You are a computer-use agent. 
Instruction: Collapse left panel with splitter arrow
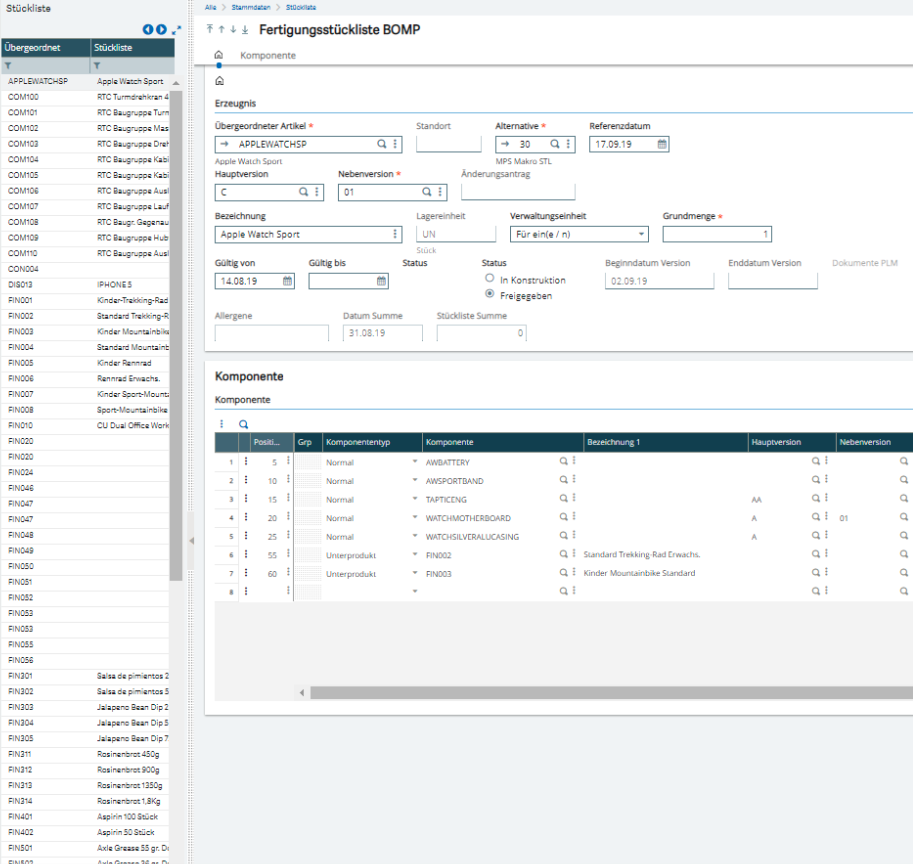(192, 541)
